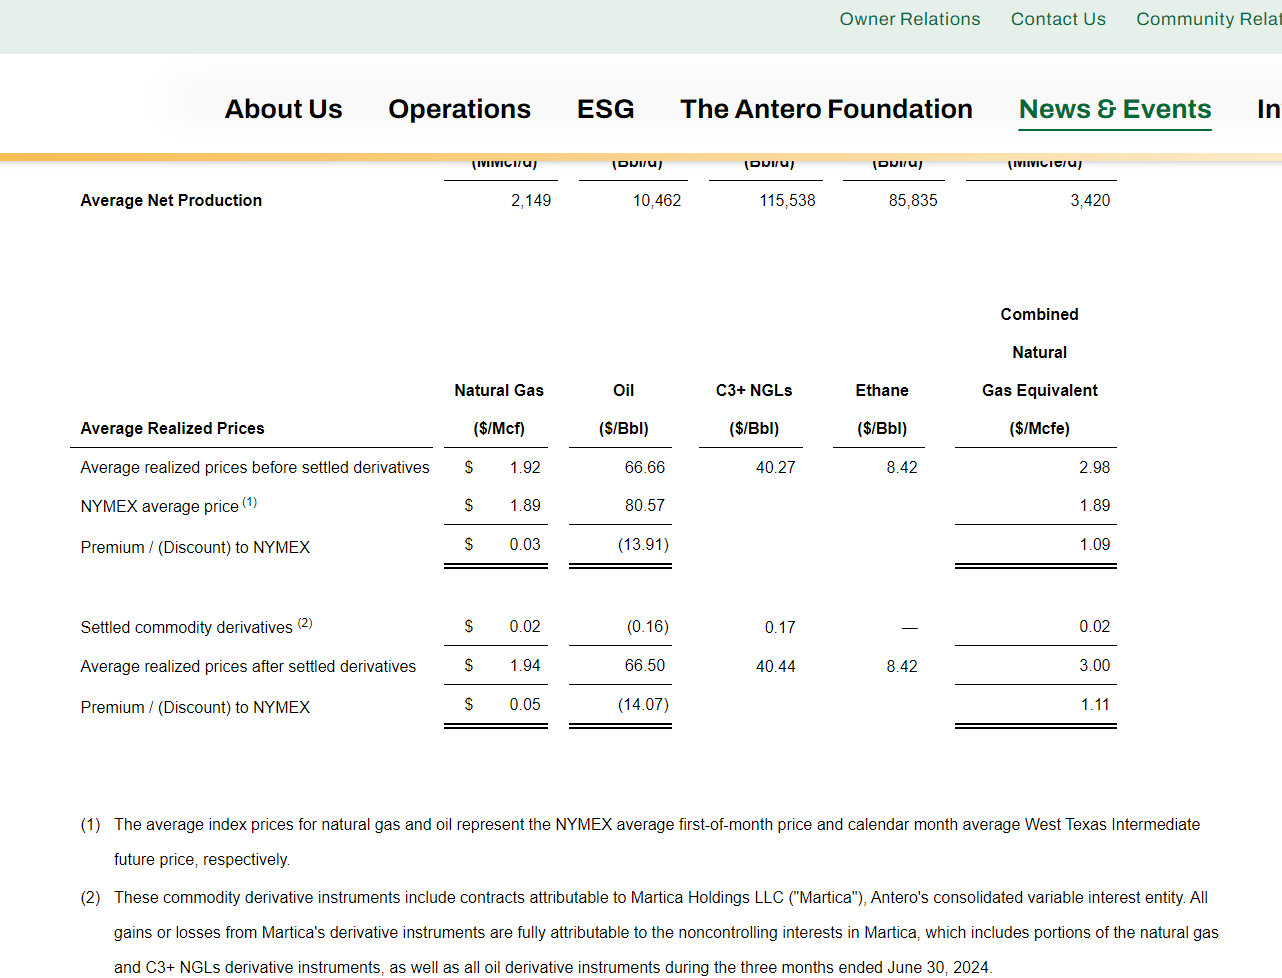
Task: Click the Community Relations link
Action: coord(1208,19)
